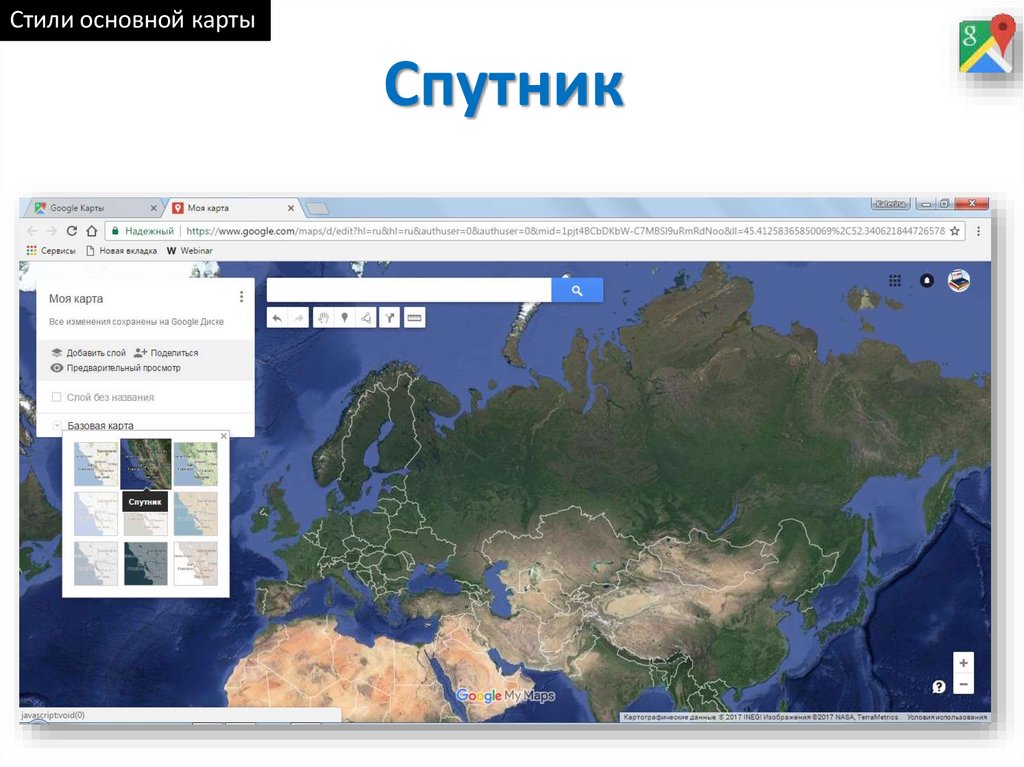The height and width of the screenshot is (767, 1024).
Task: Open the notifications bell
Action: click(x=927, y=281)
